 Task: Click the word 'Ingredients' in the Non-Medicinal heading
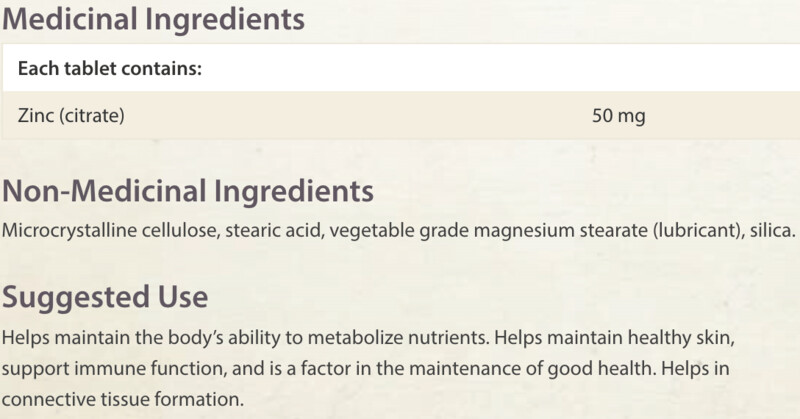pyautogui.click(x=293, y=191)
